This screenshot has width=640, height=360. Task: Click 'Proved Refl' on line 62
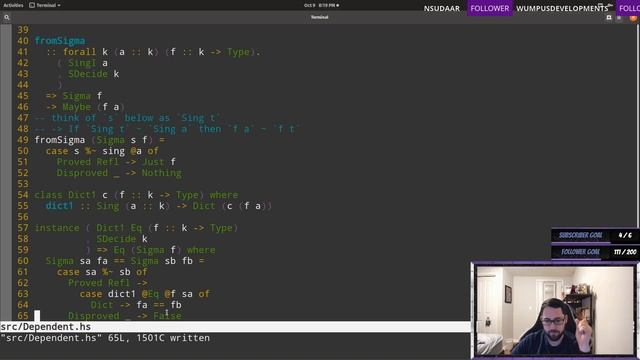99,283
